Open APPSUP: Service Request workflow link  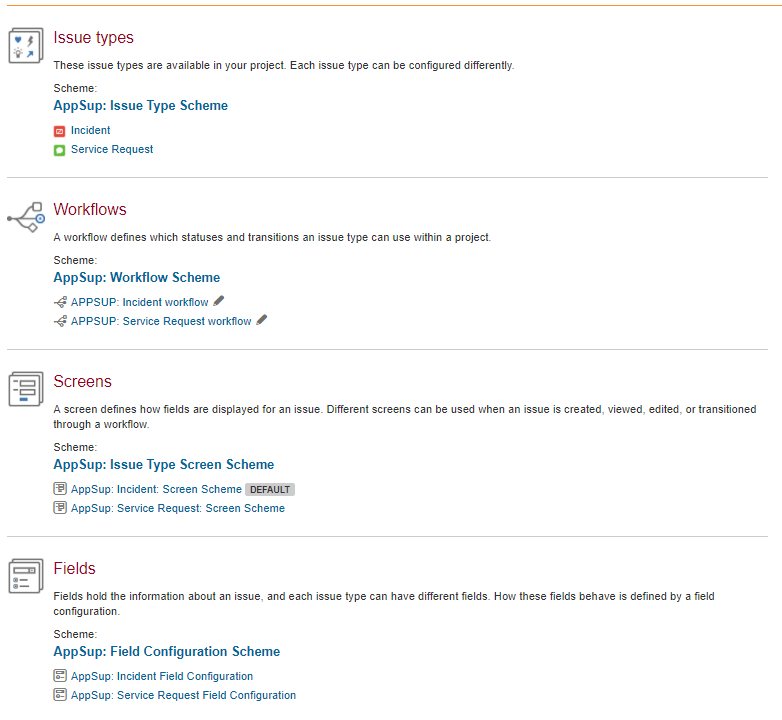[161, 322]
